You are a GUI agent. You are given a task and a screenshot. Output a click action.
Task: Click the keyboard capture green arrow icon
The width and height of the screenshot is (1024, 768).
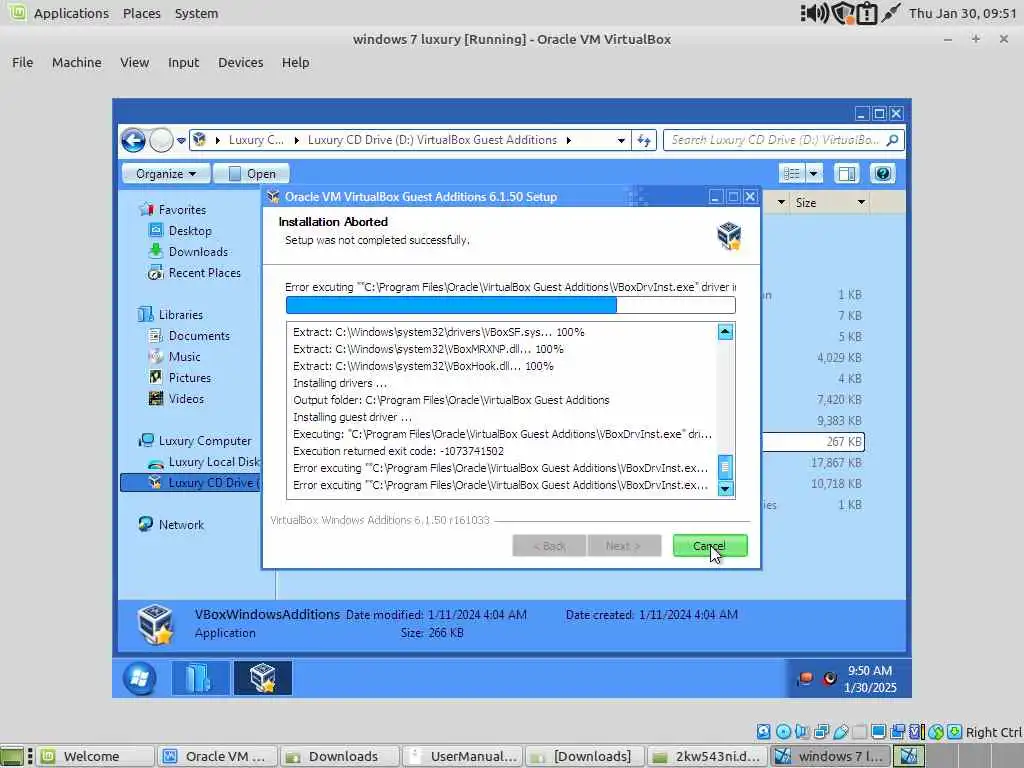955,732
